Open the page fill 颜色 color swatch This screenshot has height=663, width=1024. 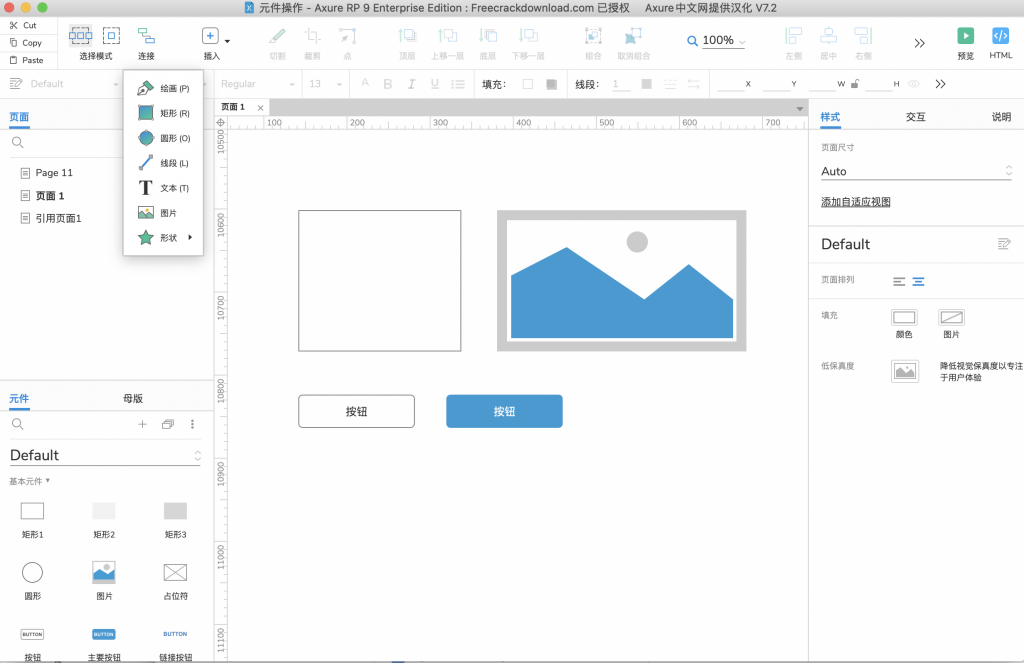tap(904, 318)
